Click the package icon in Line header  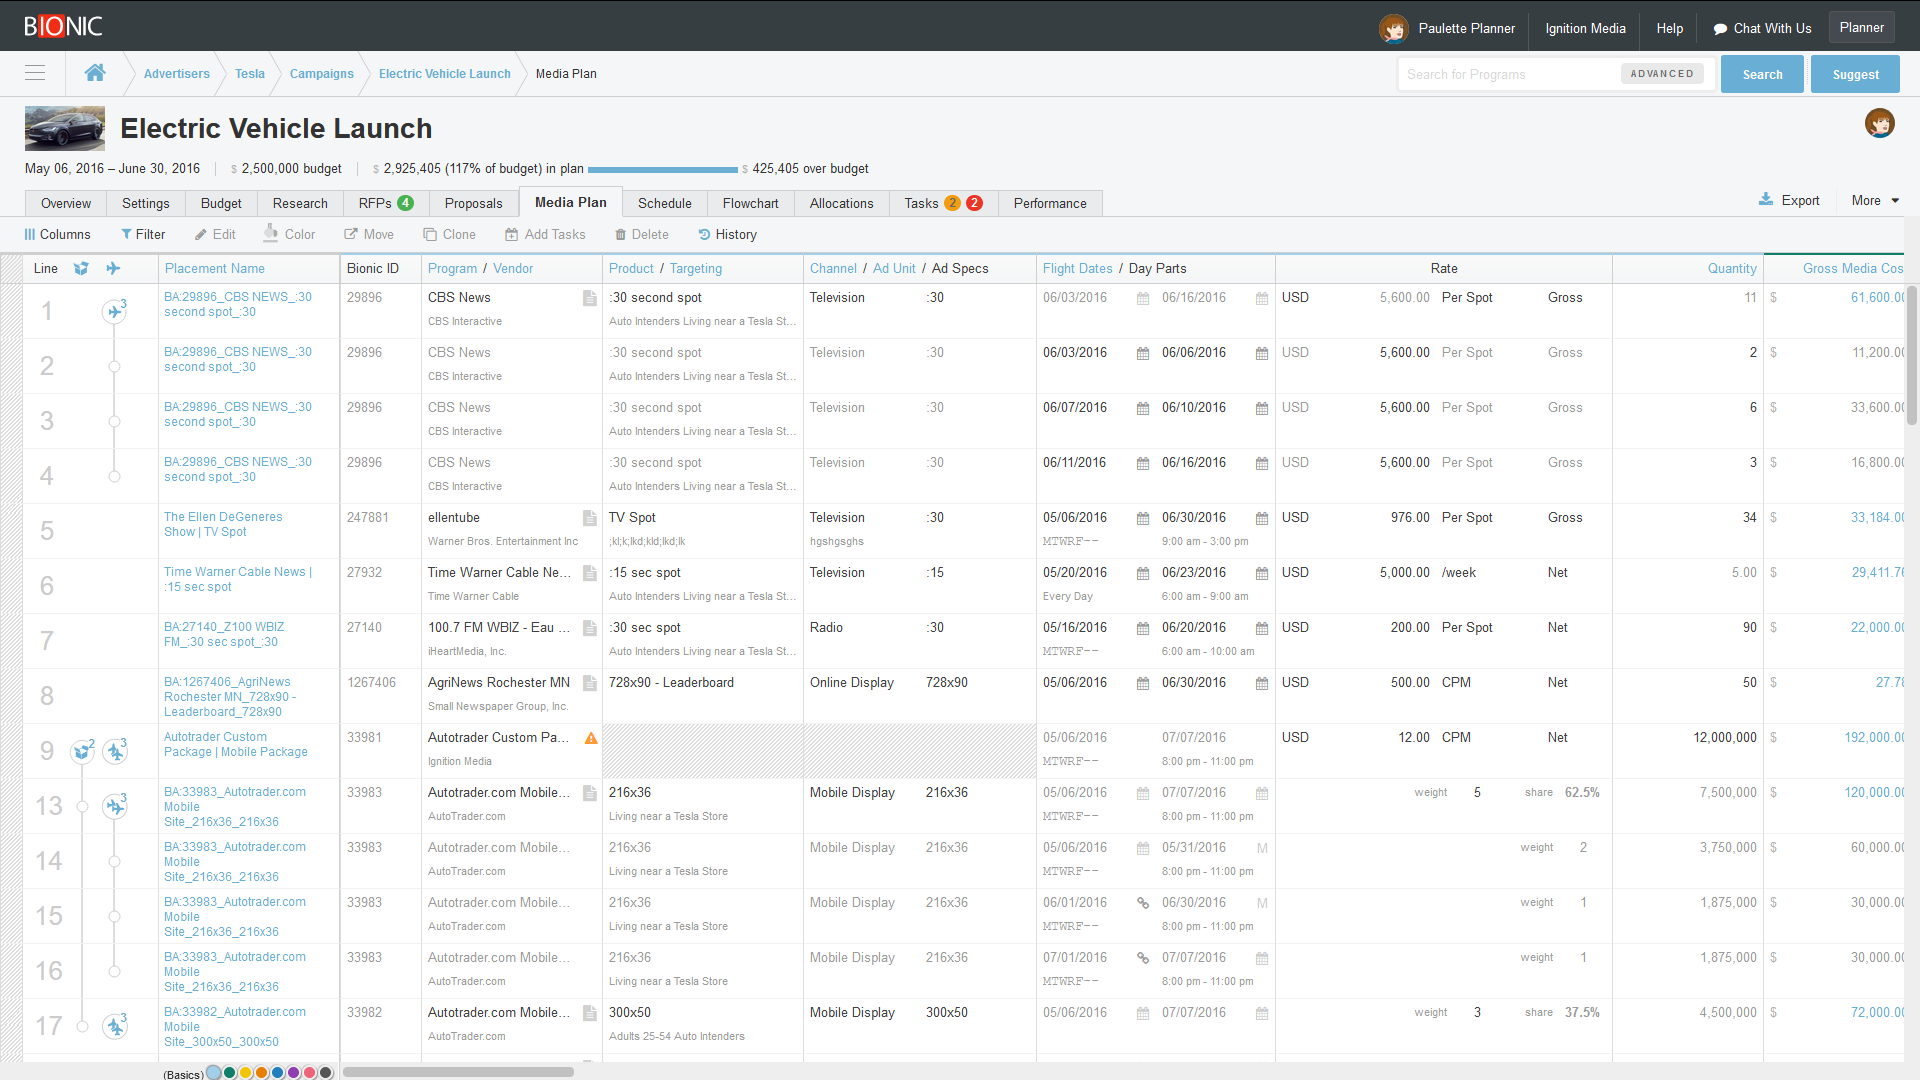pyautogui.click(x=81, y=268)
